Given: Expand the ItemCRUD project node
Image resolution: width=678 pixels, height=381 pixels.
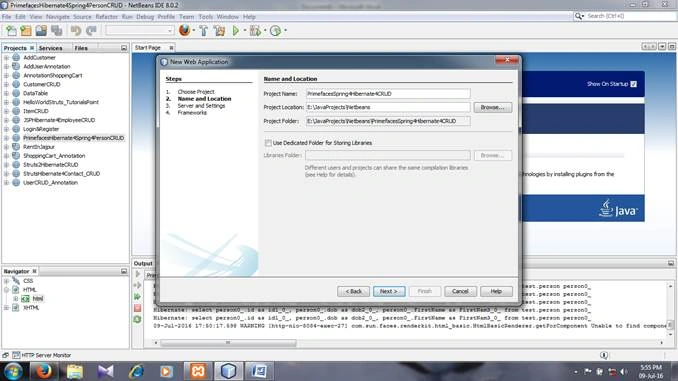Looking at the screenshot, I should 6,111.
